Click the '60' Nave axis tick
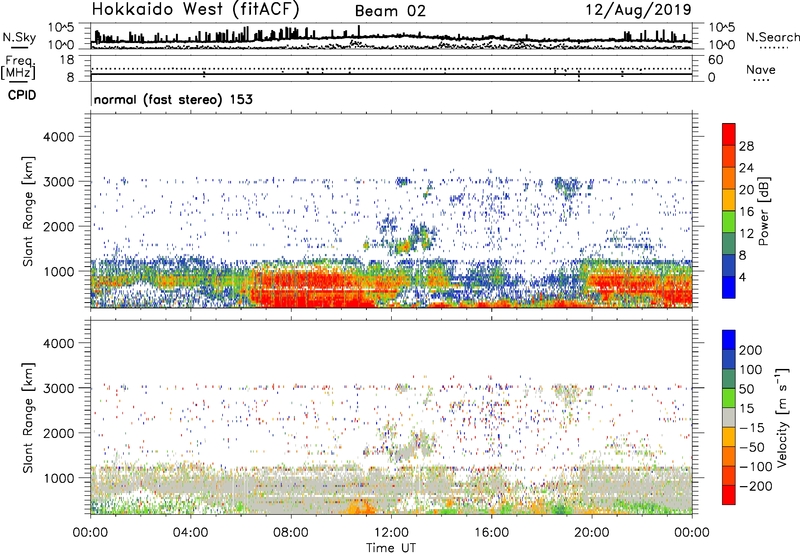Screen dimensions: 800x554 [715, 60]
